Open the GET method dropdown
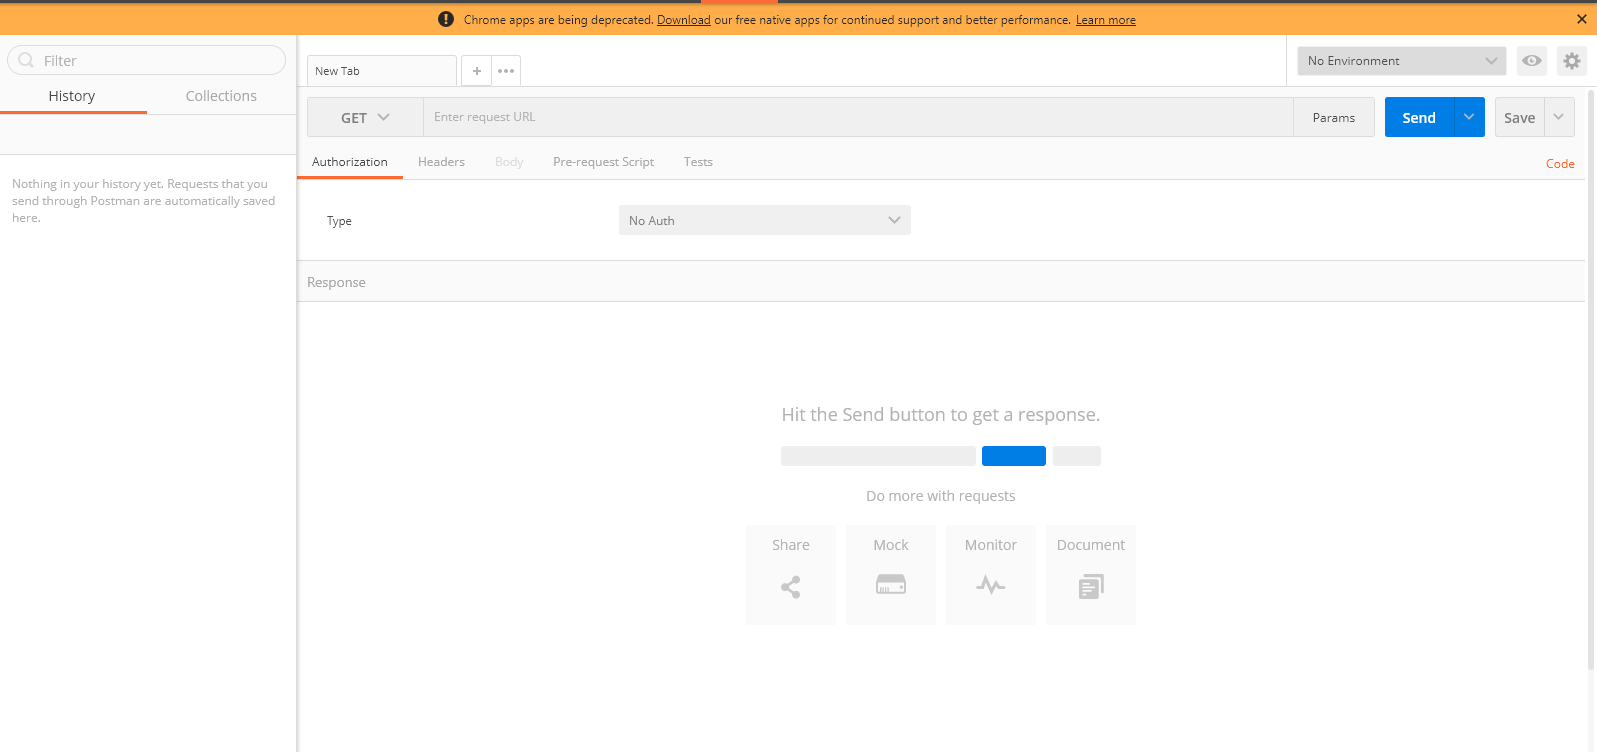 click(x=365, y=117)
